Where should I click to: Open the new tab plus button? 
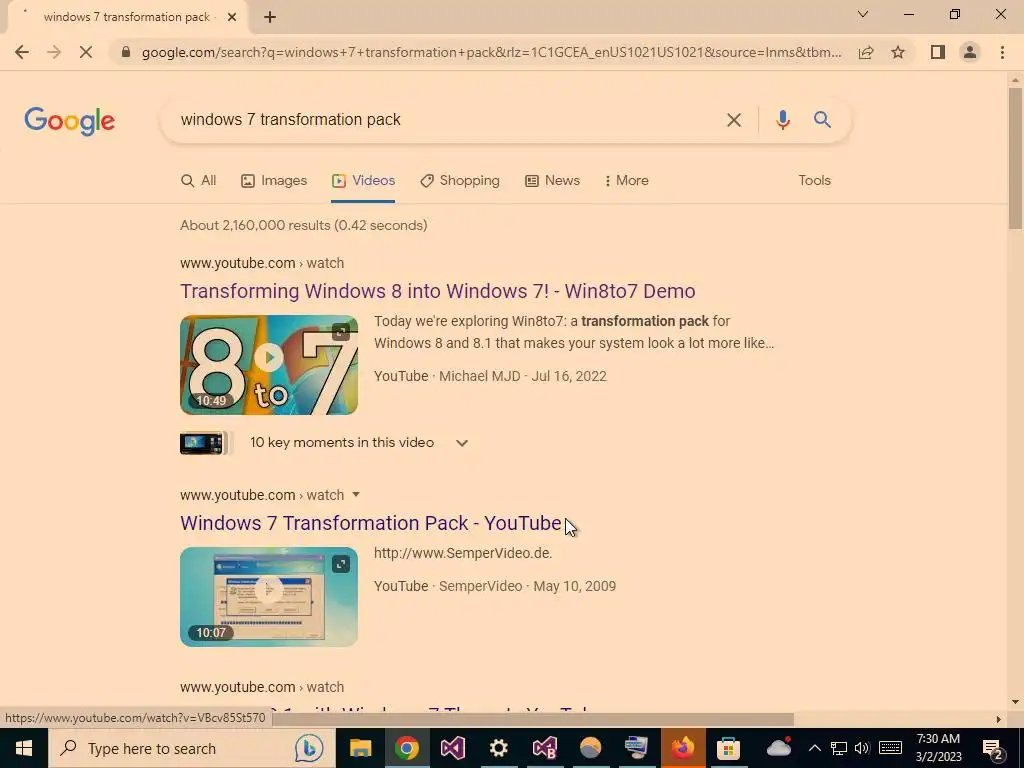270,18
